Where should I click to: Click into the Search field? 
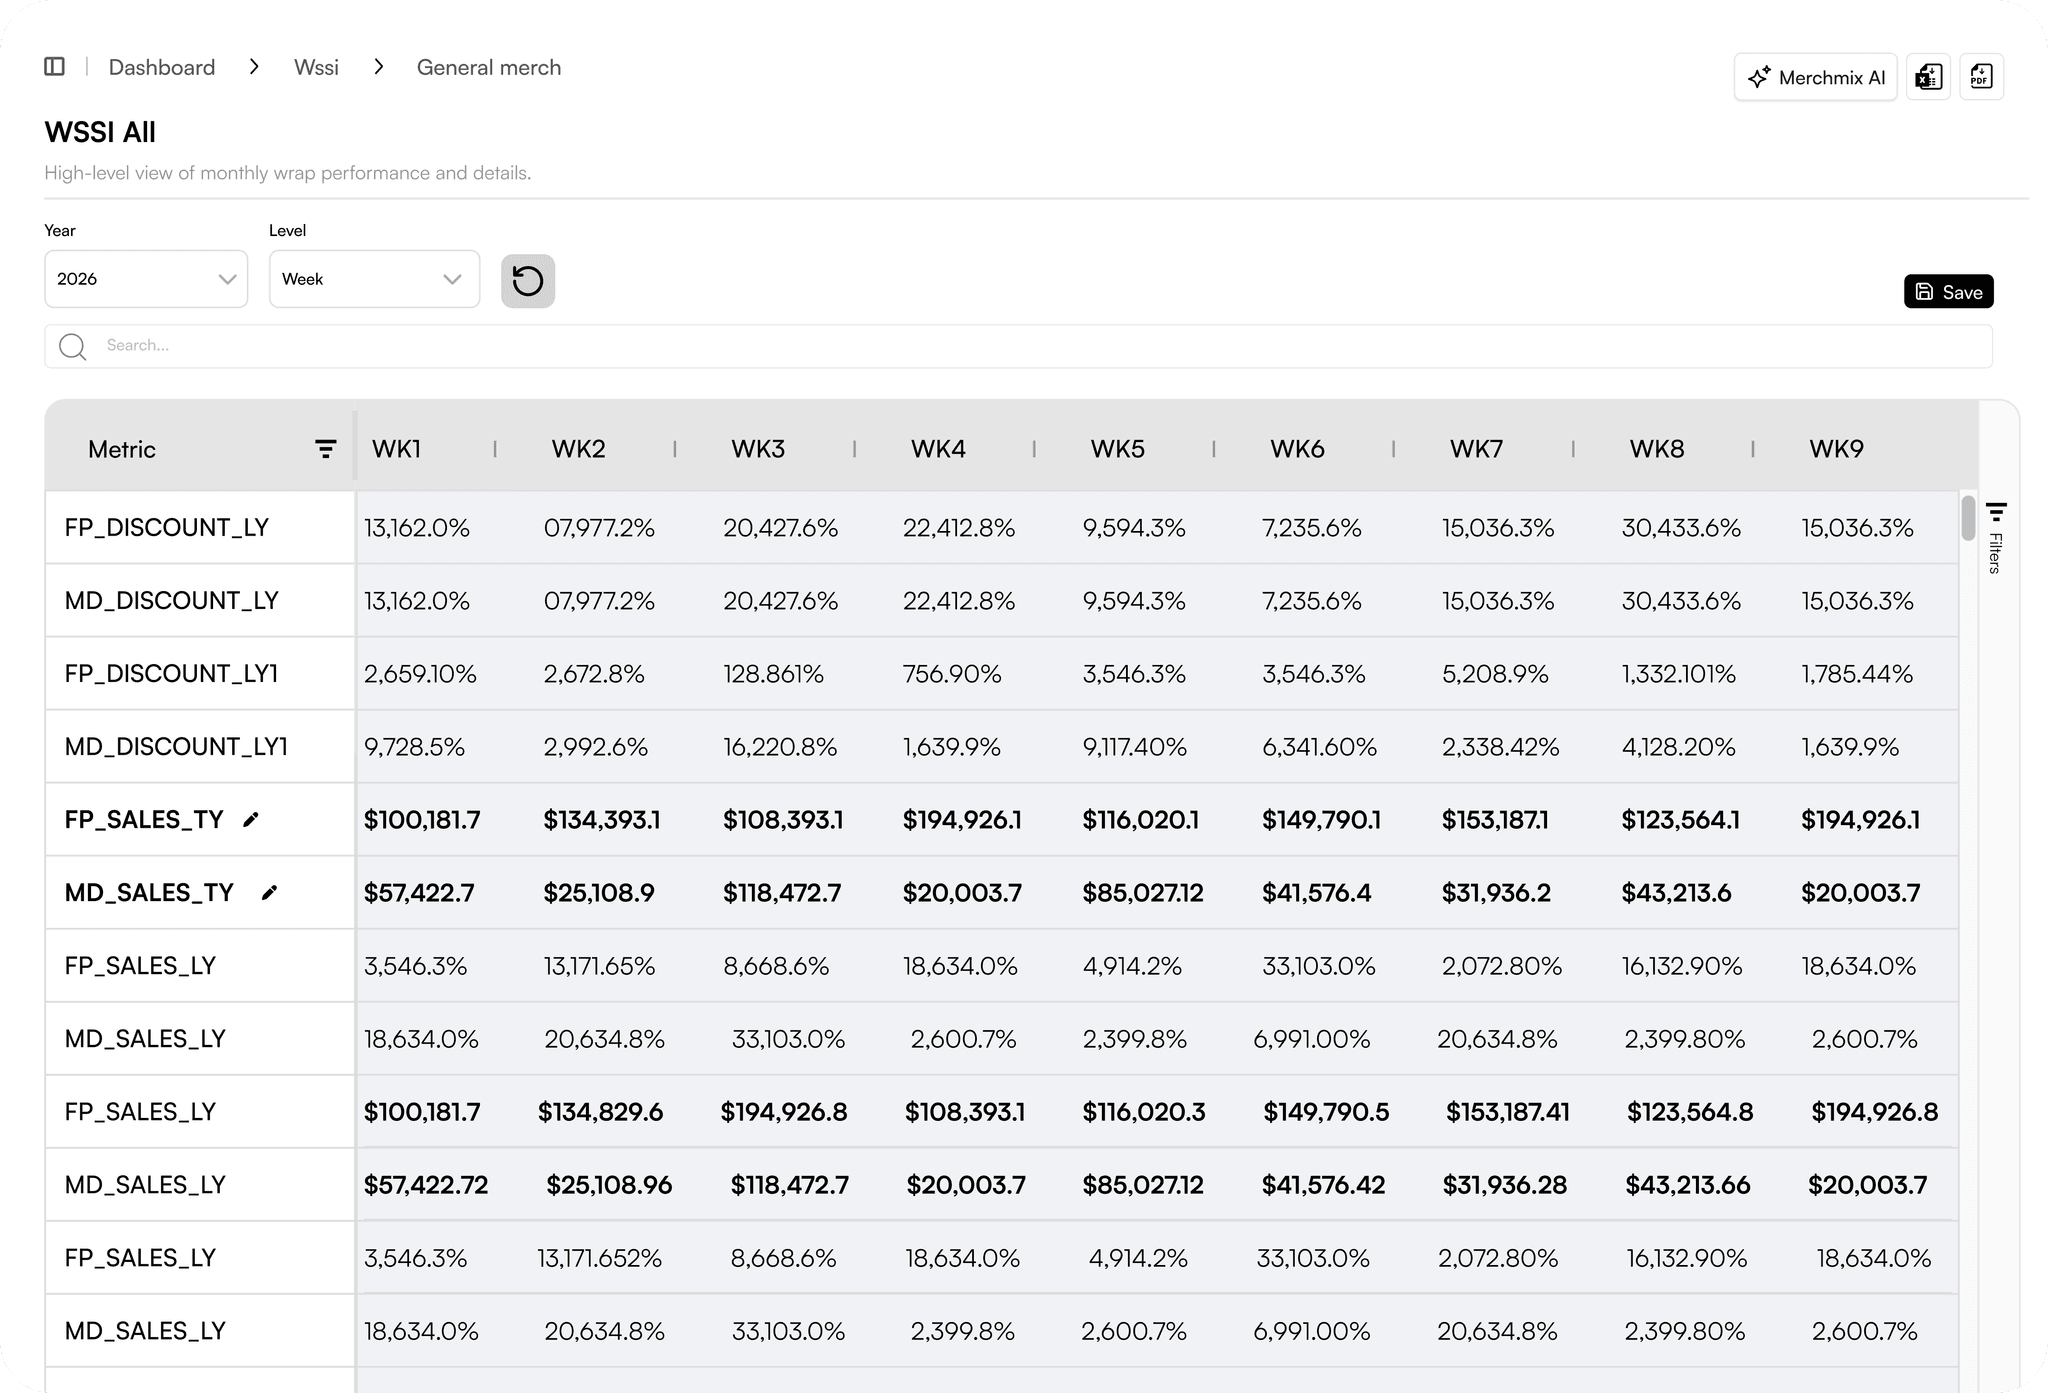[1000, 346]
